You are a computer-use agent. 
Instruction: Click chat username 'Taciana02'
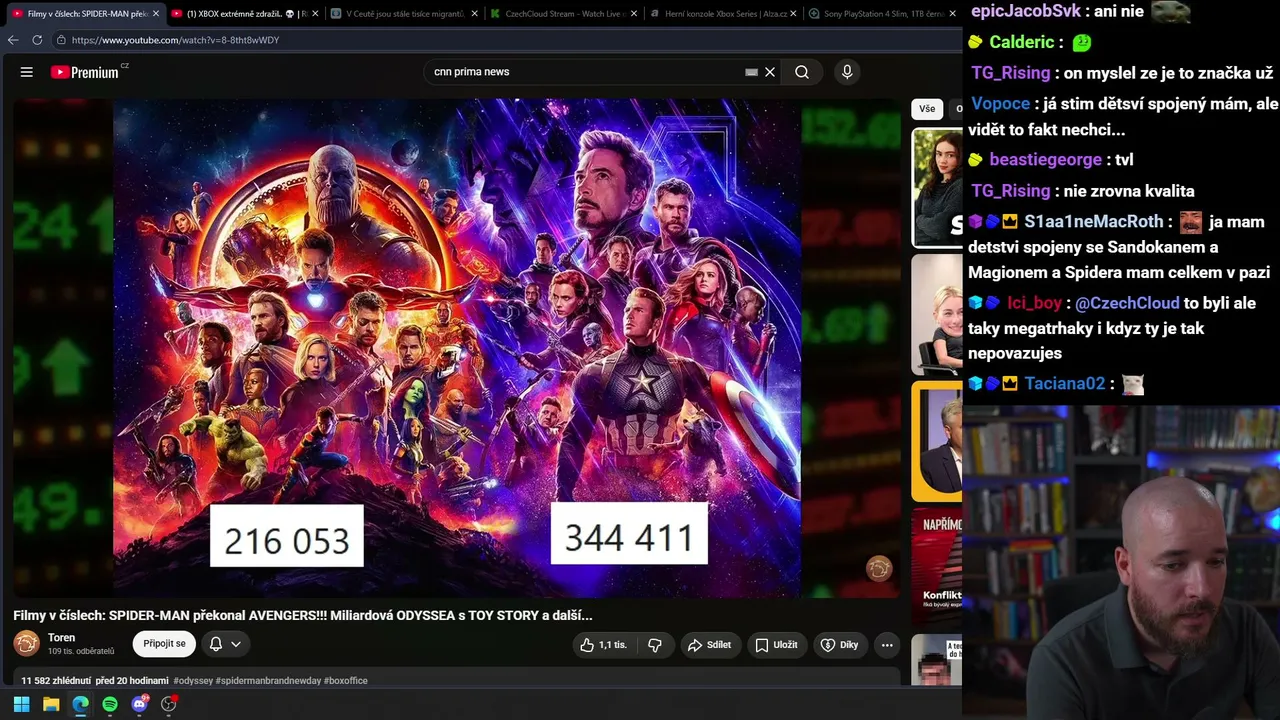click(1065, 384)
